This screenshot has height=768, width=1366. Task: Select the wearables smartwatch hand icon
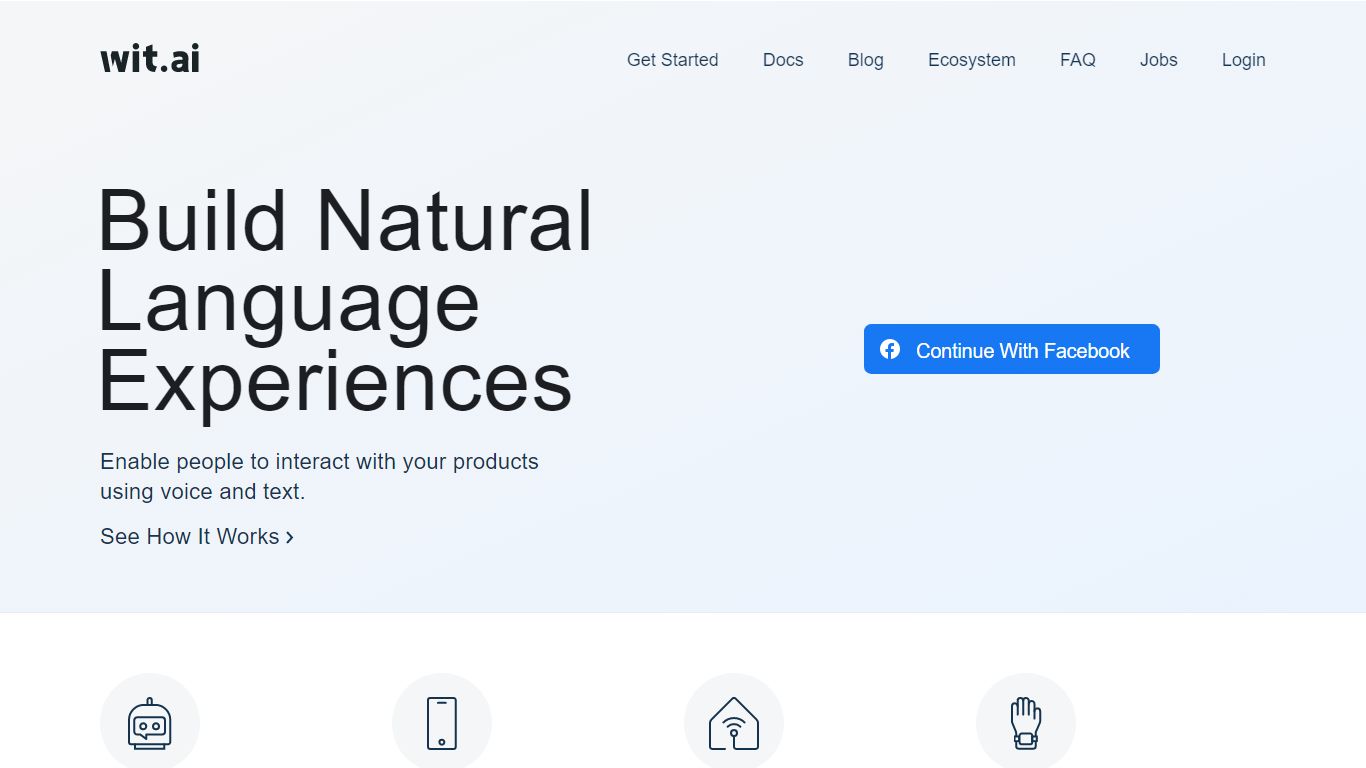coord(1026,721)
